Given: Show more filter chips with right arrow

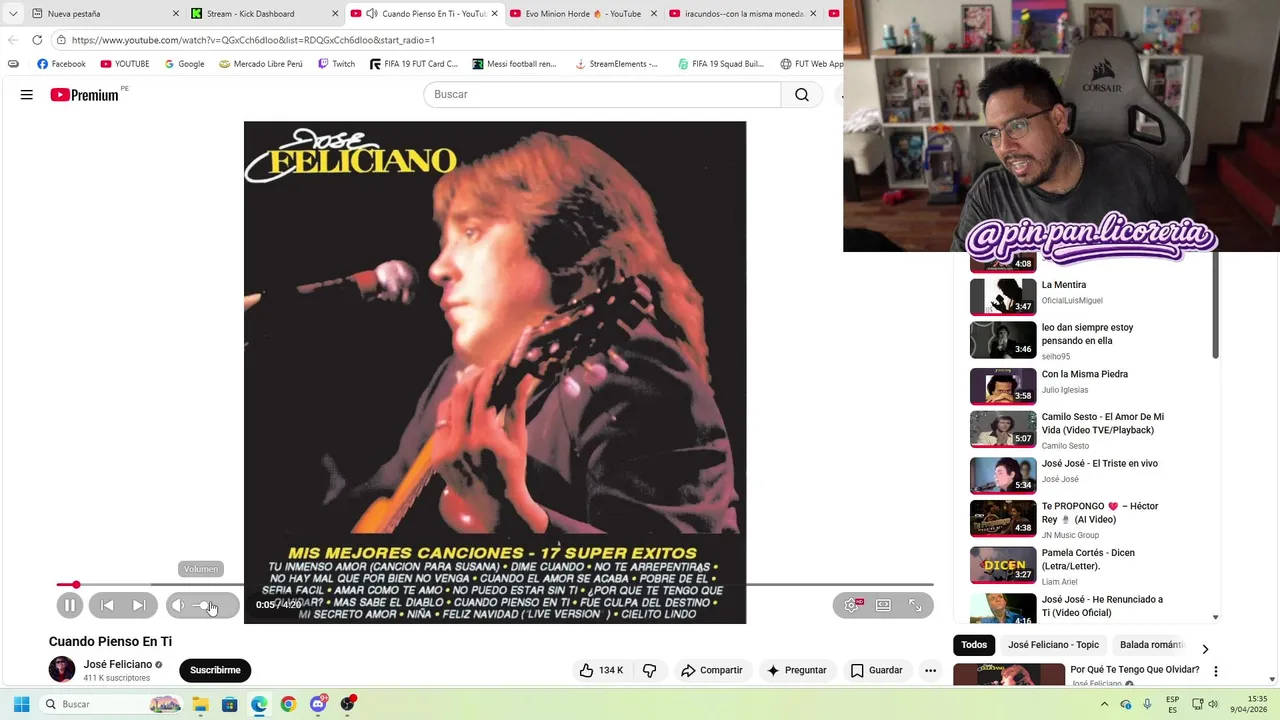Looking at the screenshot, I should point(1205,648).
